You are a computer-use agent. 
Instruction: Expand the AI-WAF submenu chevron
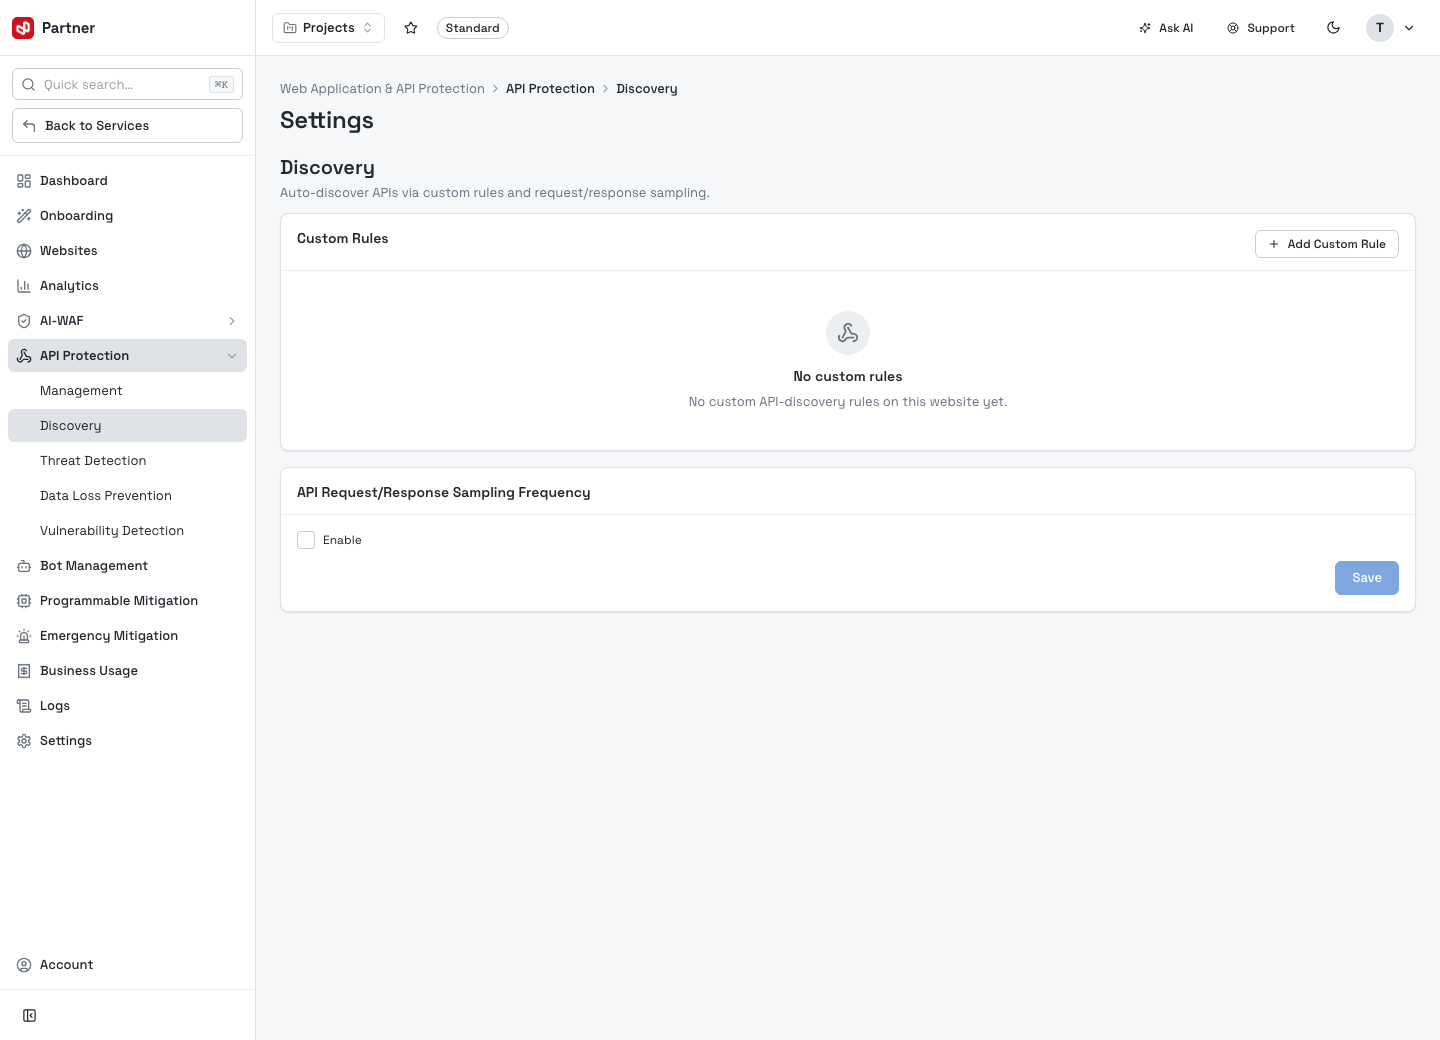232,321
